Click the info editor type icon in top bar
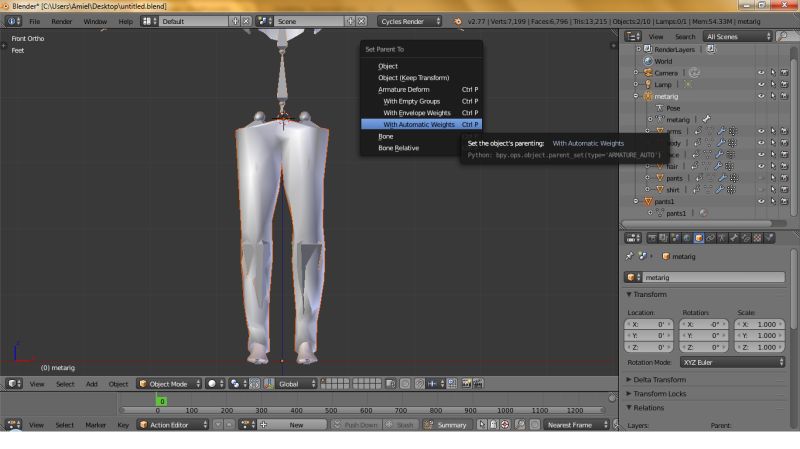This screenshot has height=449, width=800. (14, 21)
